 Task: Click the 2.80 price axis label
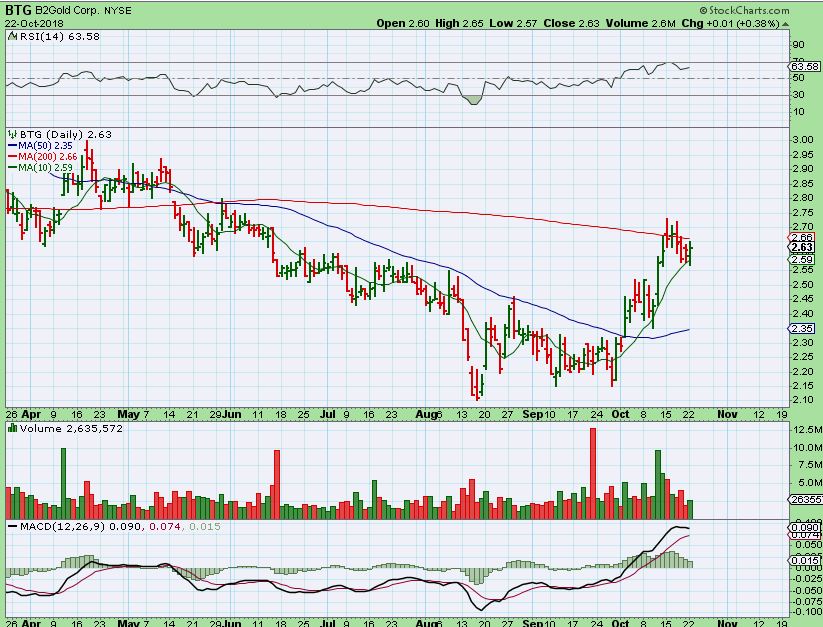[x=803, y=198]
